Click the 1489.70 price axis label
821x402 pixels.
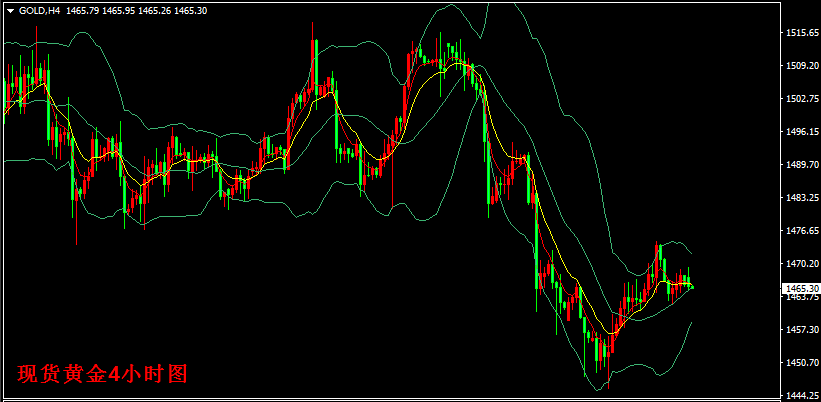click(x=802, y=164)
